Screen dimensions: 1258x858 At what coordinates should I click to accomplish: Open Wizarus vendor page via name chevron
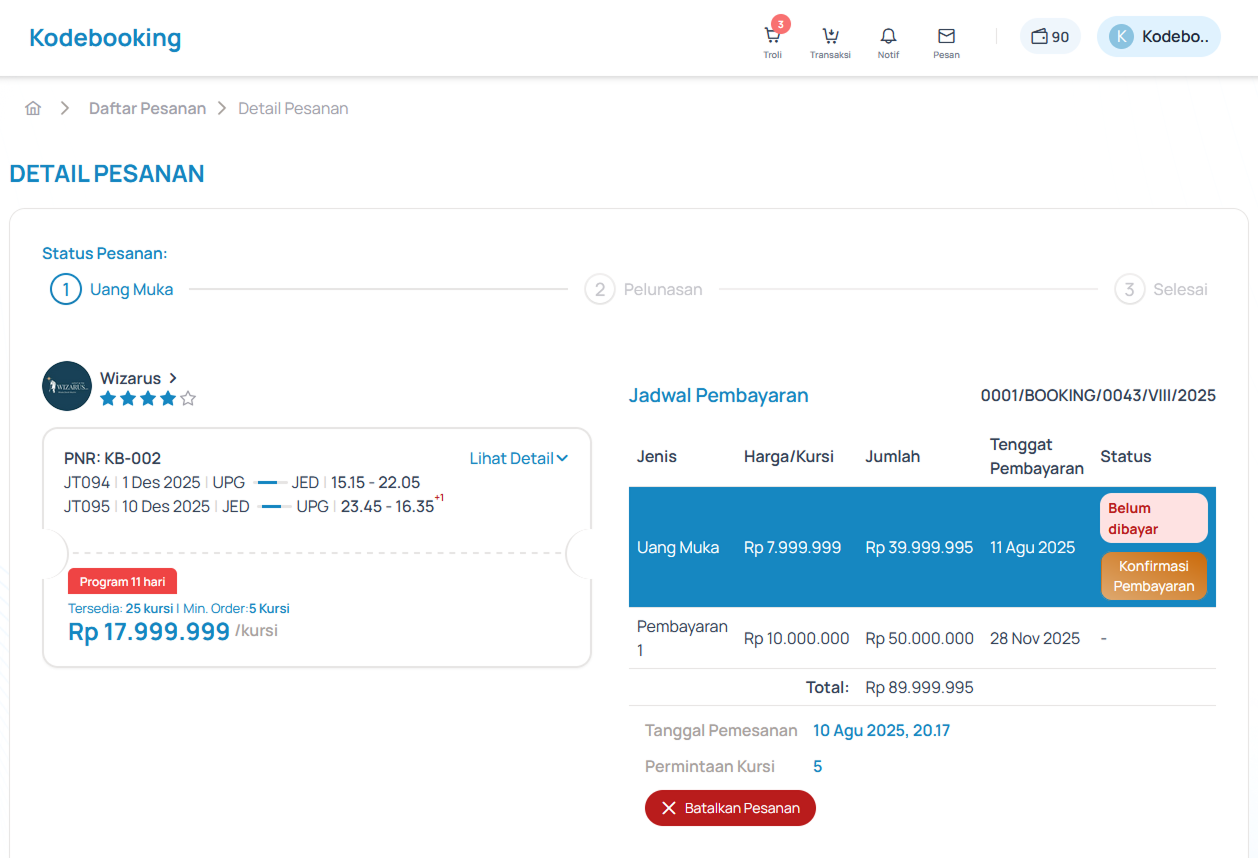(172, 378)
